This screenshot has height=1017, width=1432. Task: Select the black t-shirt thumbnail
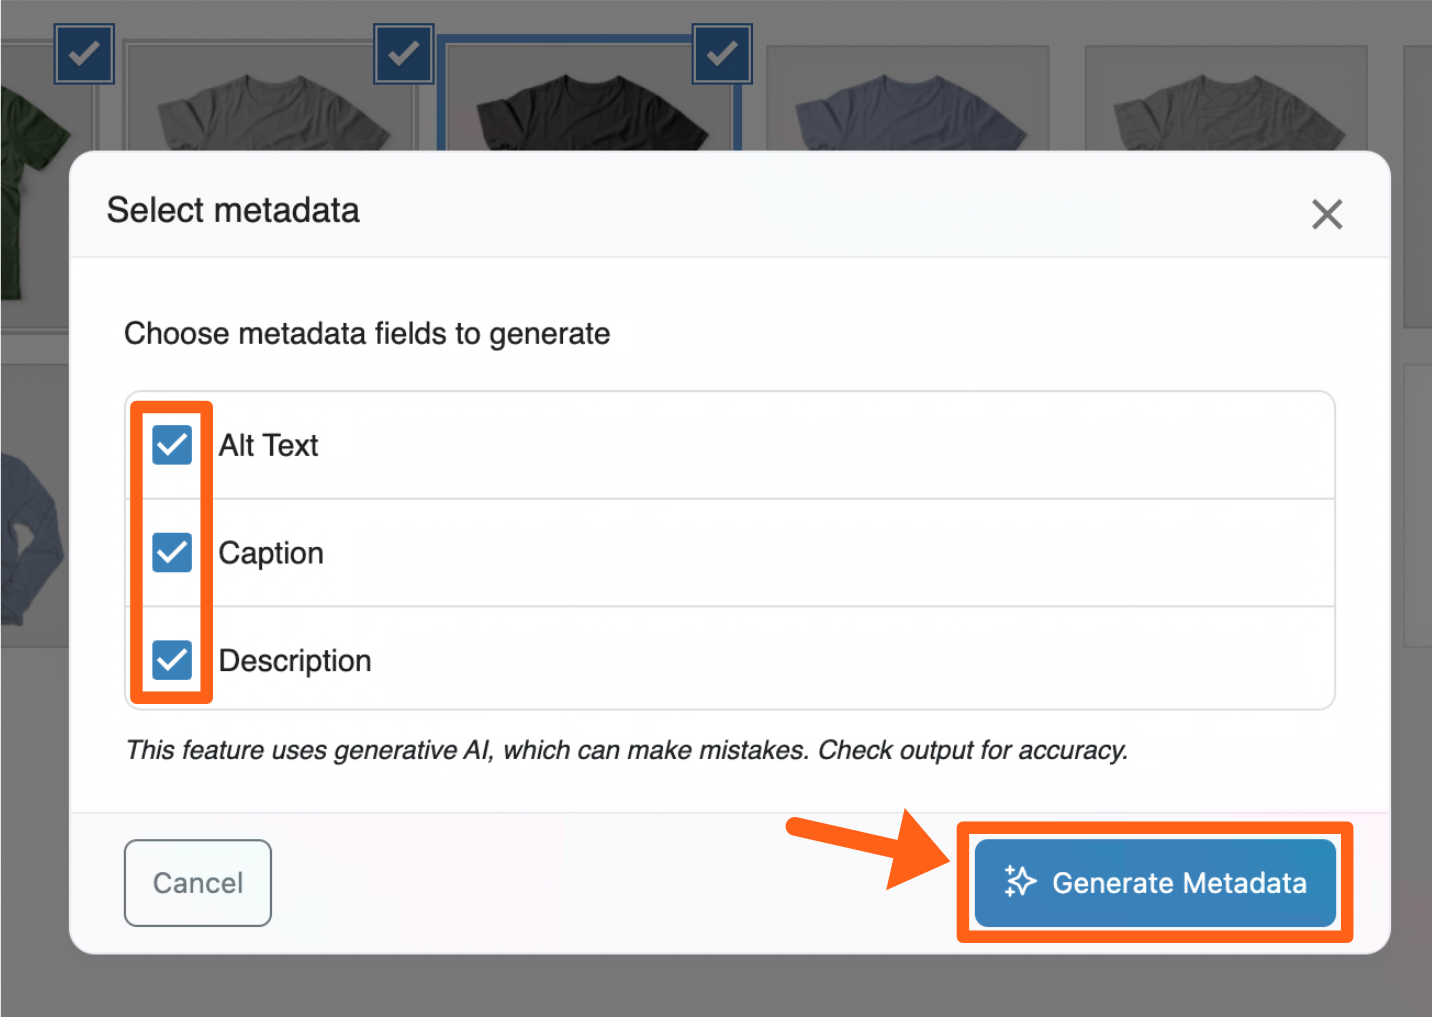[x=590, y=112]
